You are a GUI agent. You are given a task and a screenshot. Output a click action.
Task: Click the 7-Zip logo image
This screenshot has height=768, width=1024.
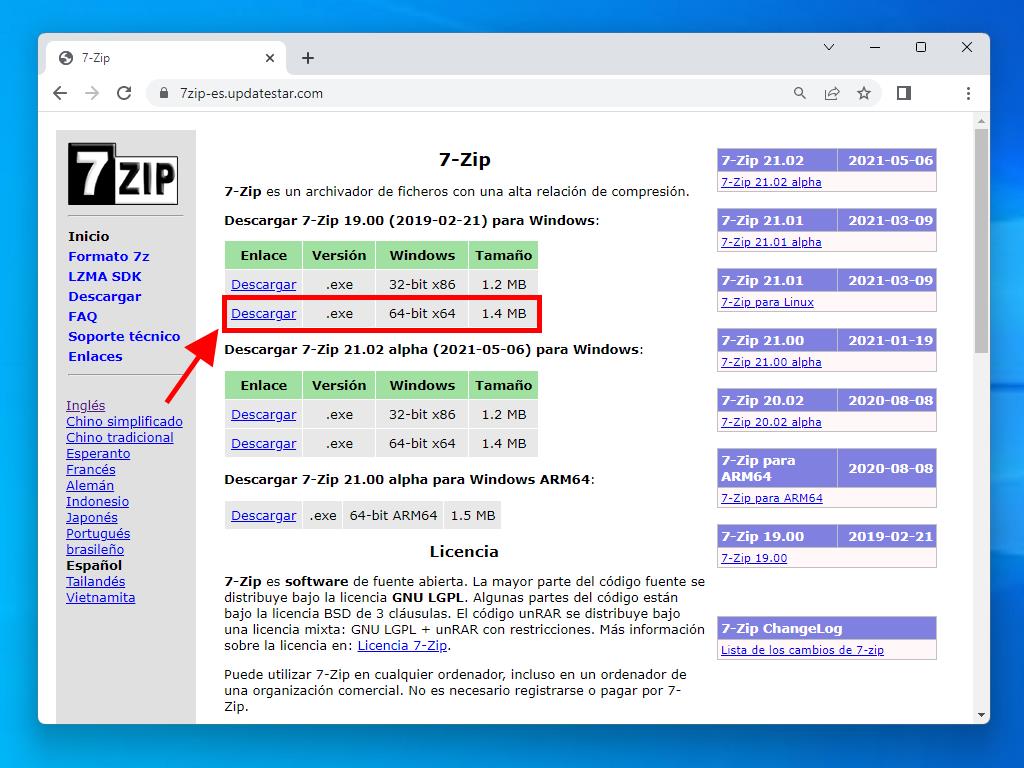tap(123, 174)
